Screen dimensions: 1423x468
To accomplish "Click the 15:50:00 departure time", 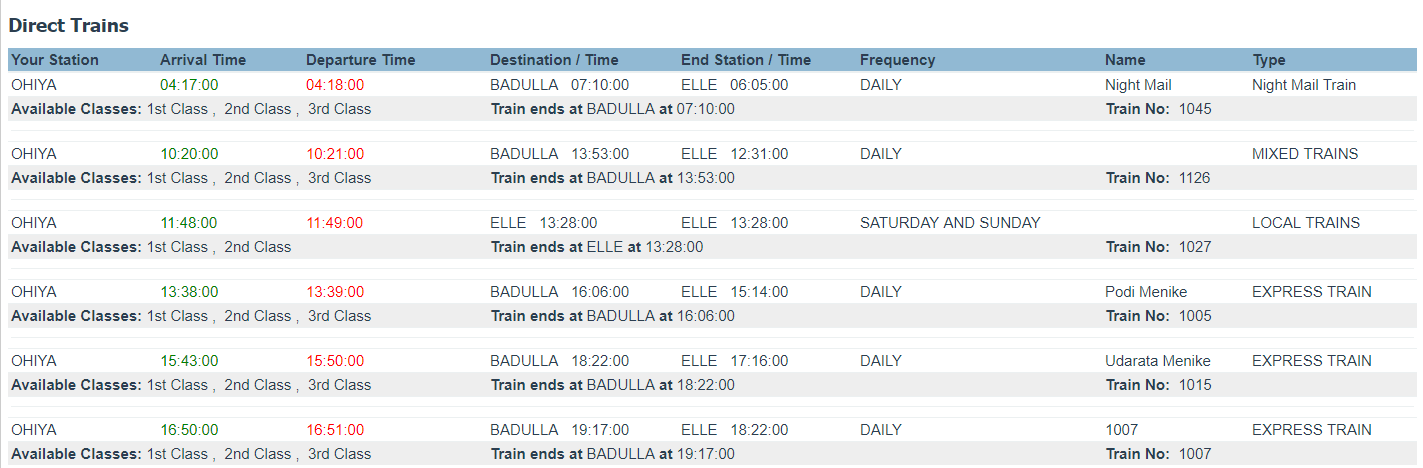I will pyautogui.click(x=335, y=361).
